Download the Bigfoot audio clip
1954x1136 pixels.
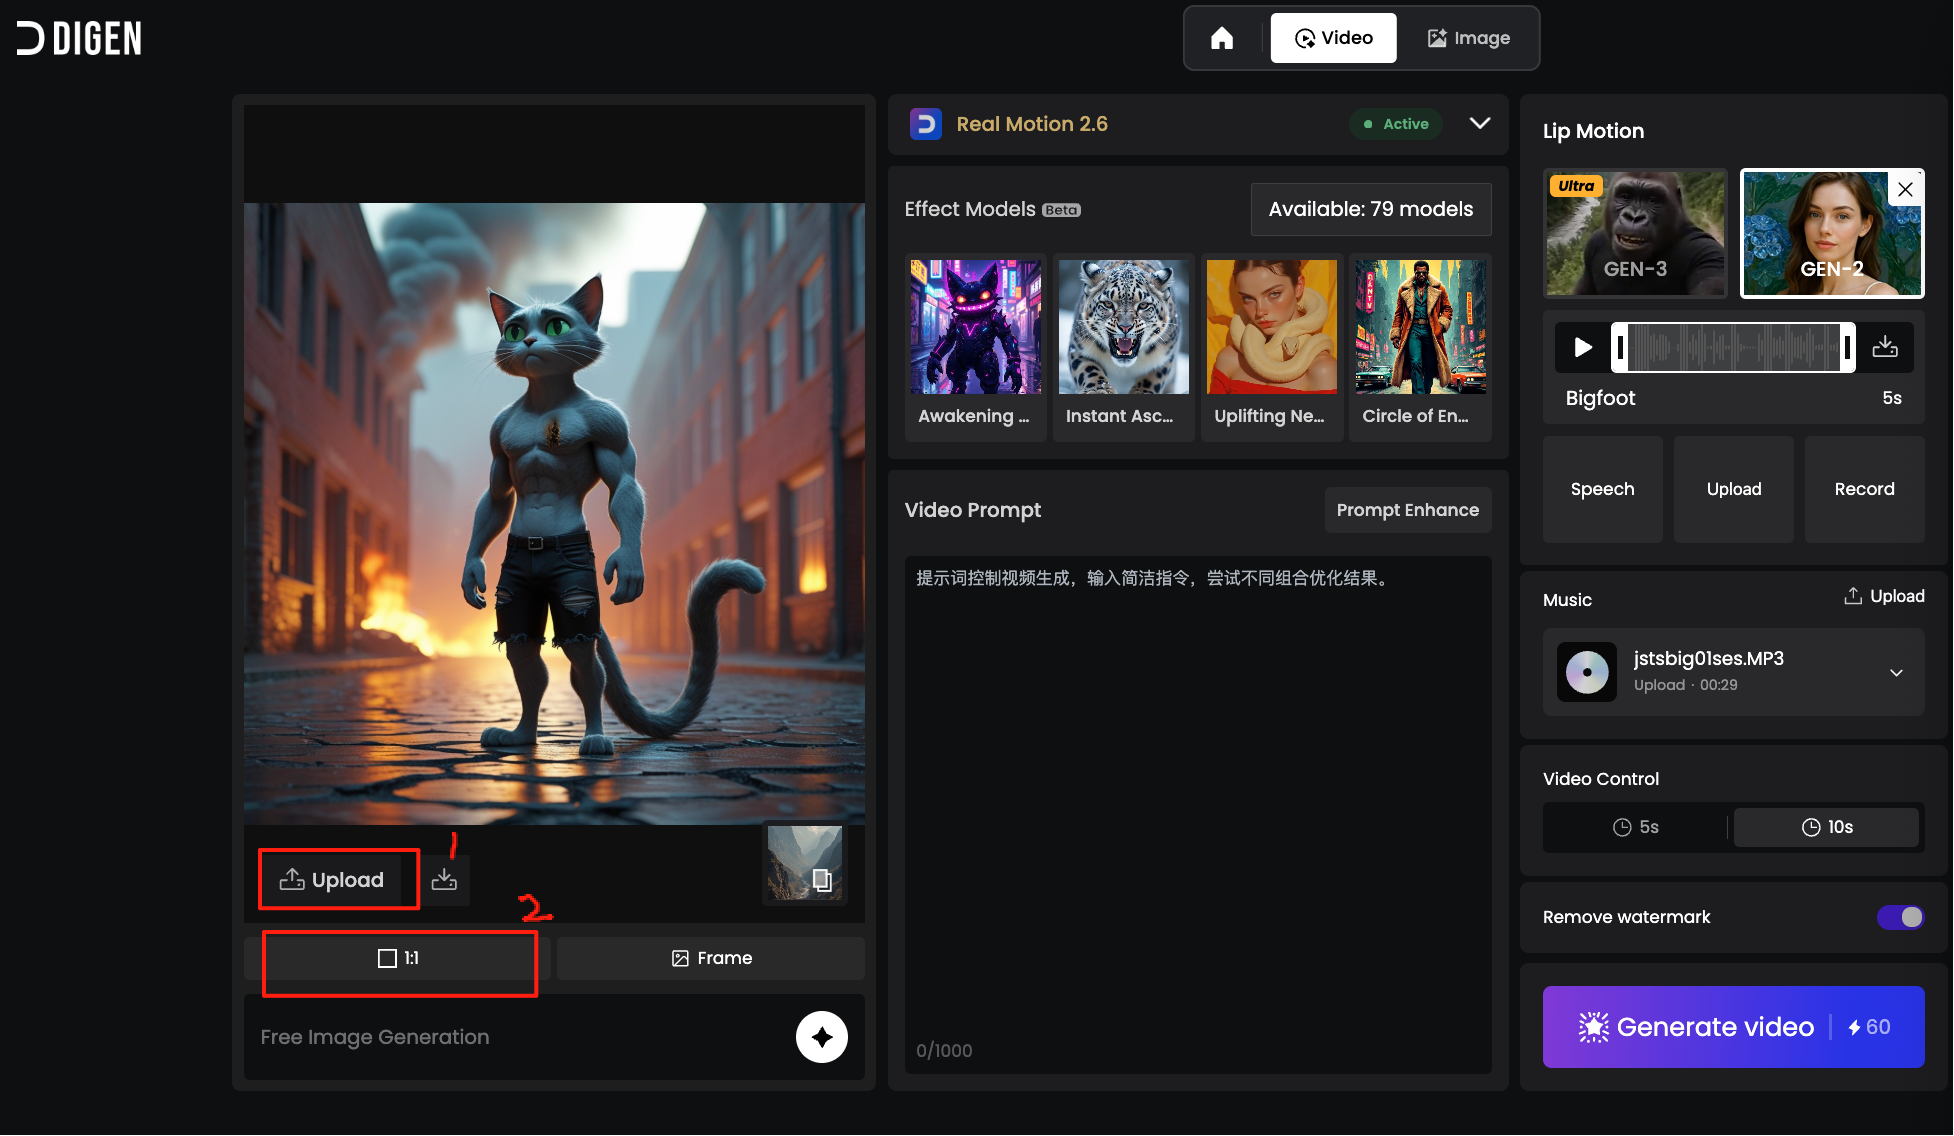pyautogui.click(x=1885, y=347)
